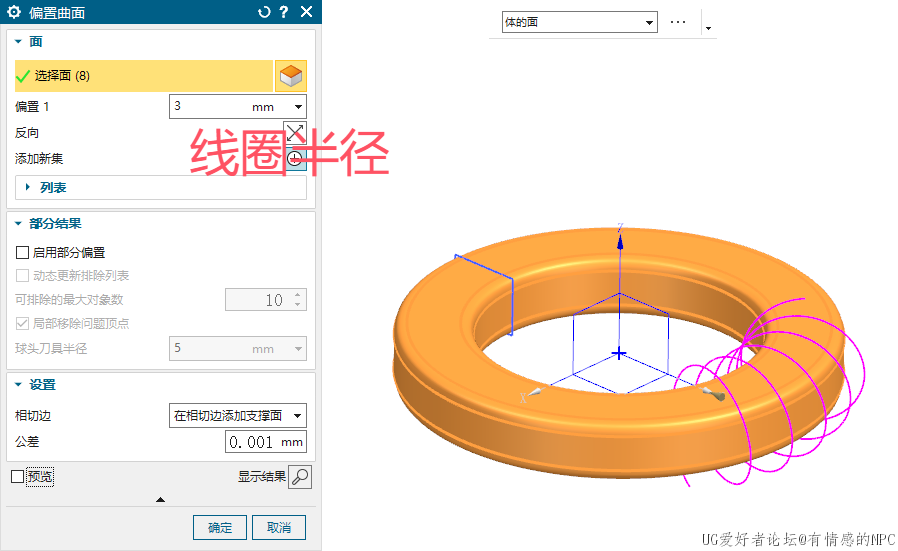Click the reset dialog circular arrow icon
The width and height of the screenshot is (898, 551).
(264, 12)
